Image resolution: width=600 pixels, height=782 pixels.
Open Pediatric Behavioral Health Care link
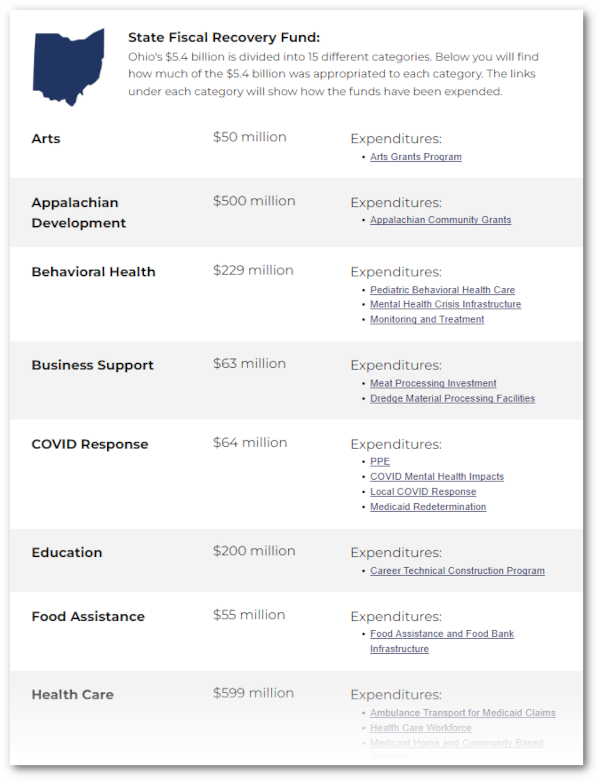pyautogui.click(x=442, y=290)
